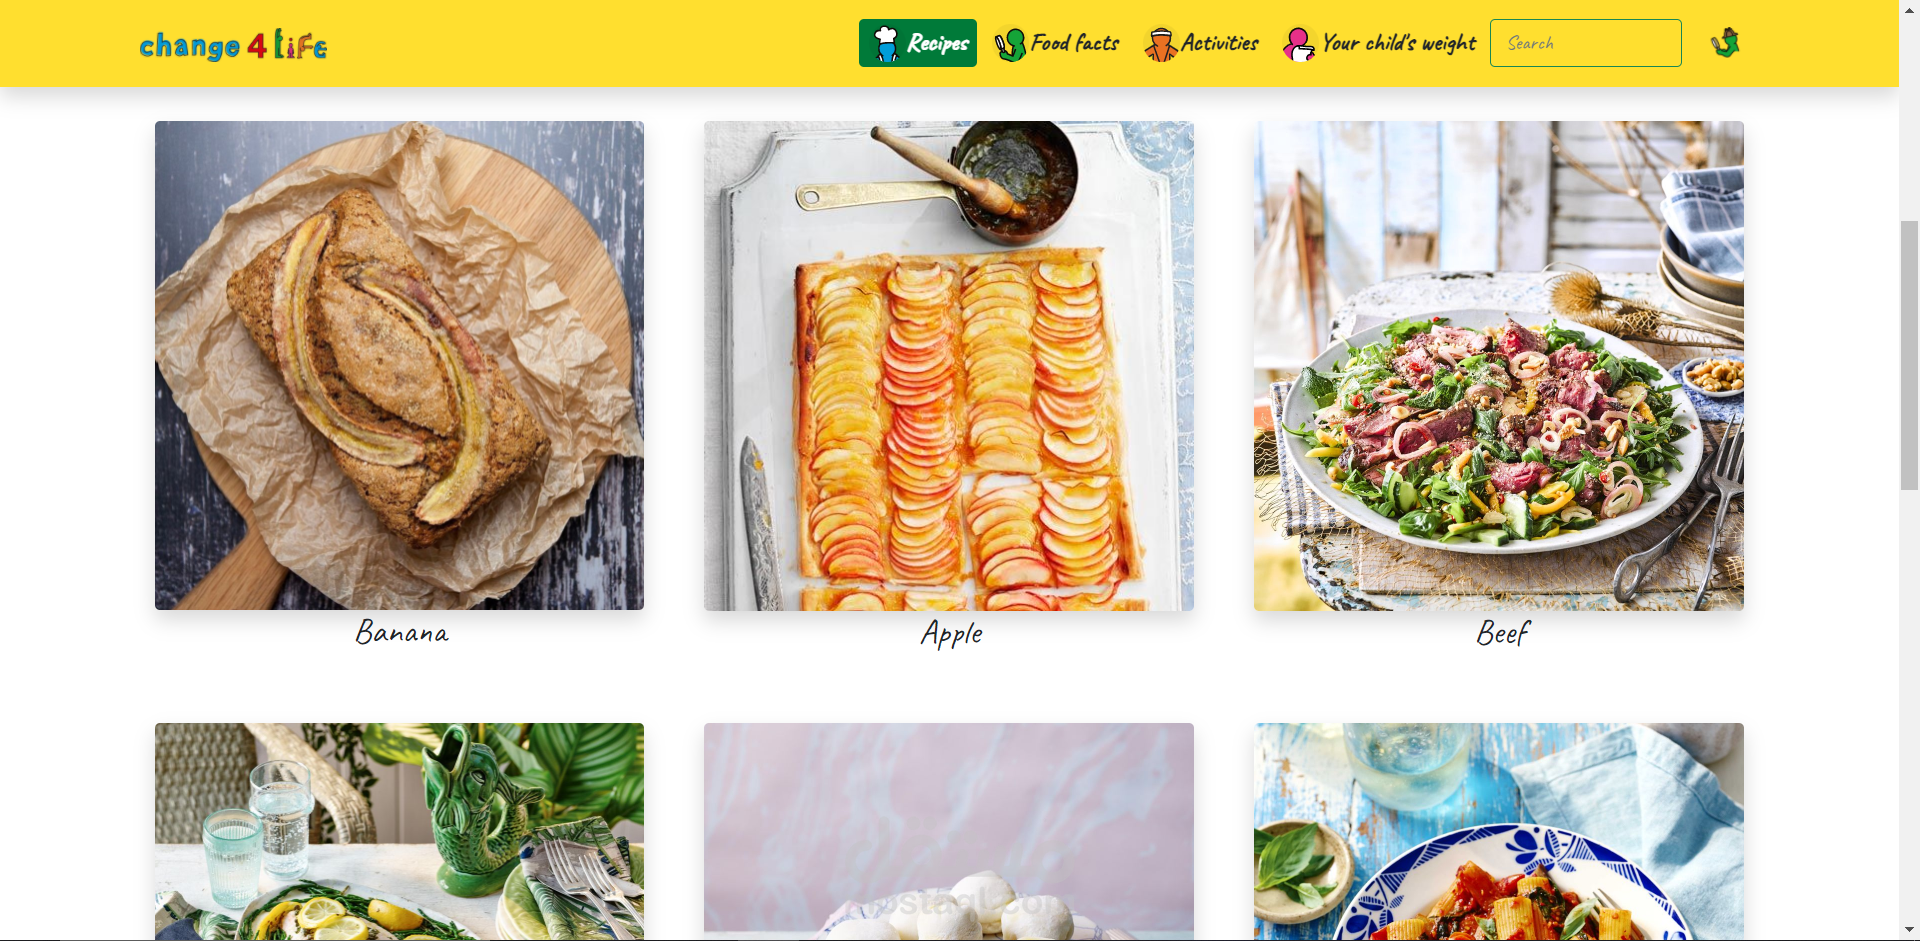Image resolution: width=1920 pixels, height=941 pixels.
Task: Click the Food facts character icon
Action: pyautogui.click(x=1010, y=44)
